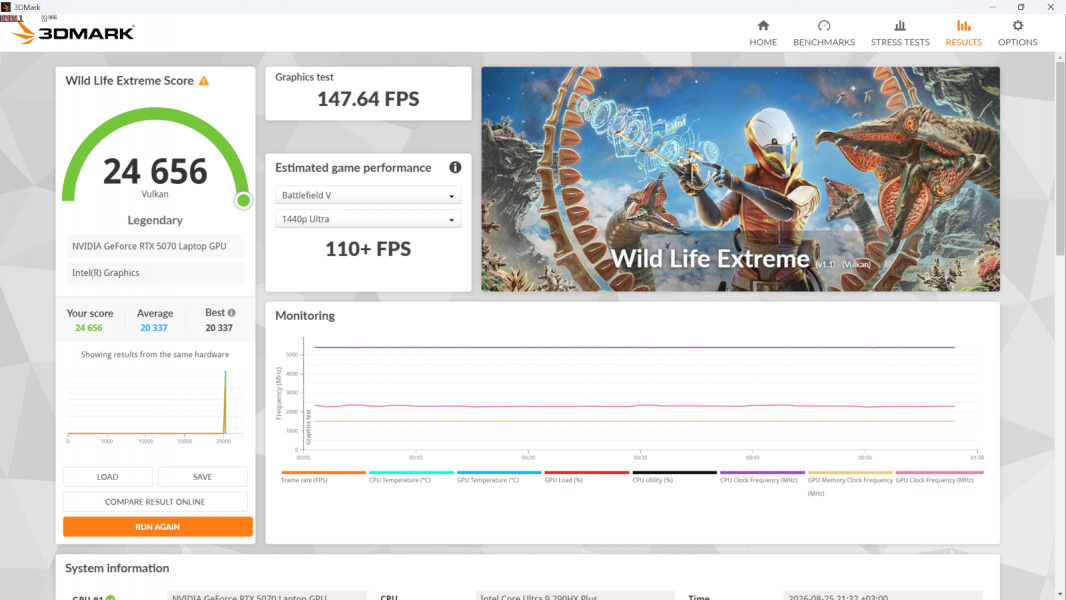This screenshot has width=1066, height=600.
Task: Click the green score gauge indicator dot
Action: click(243, 200)
